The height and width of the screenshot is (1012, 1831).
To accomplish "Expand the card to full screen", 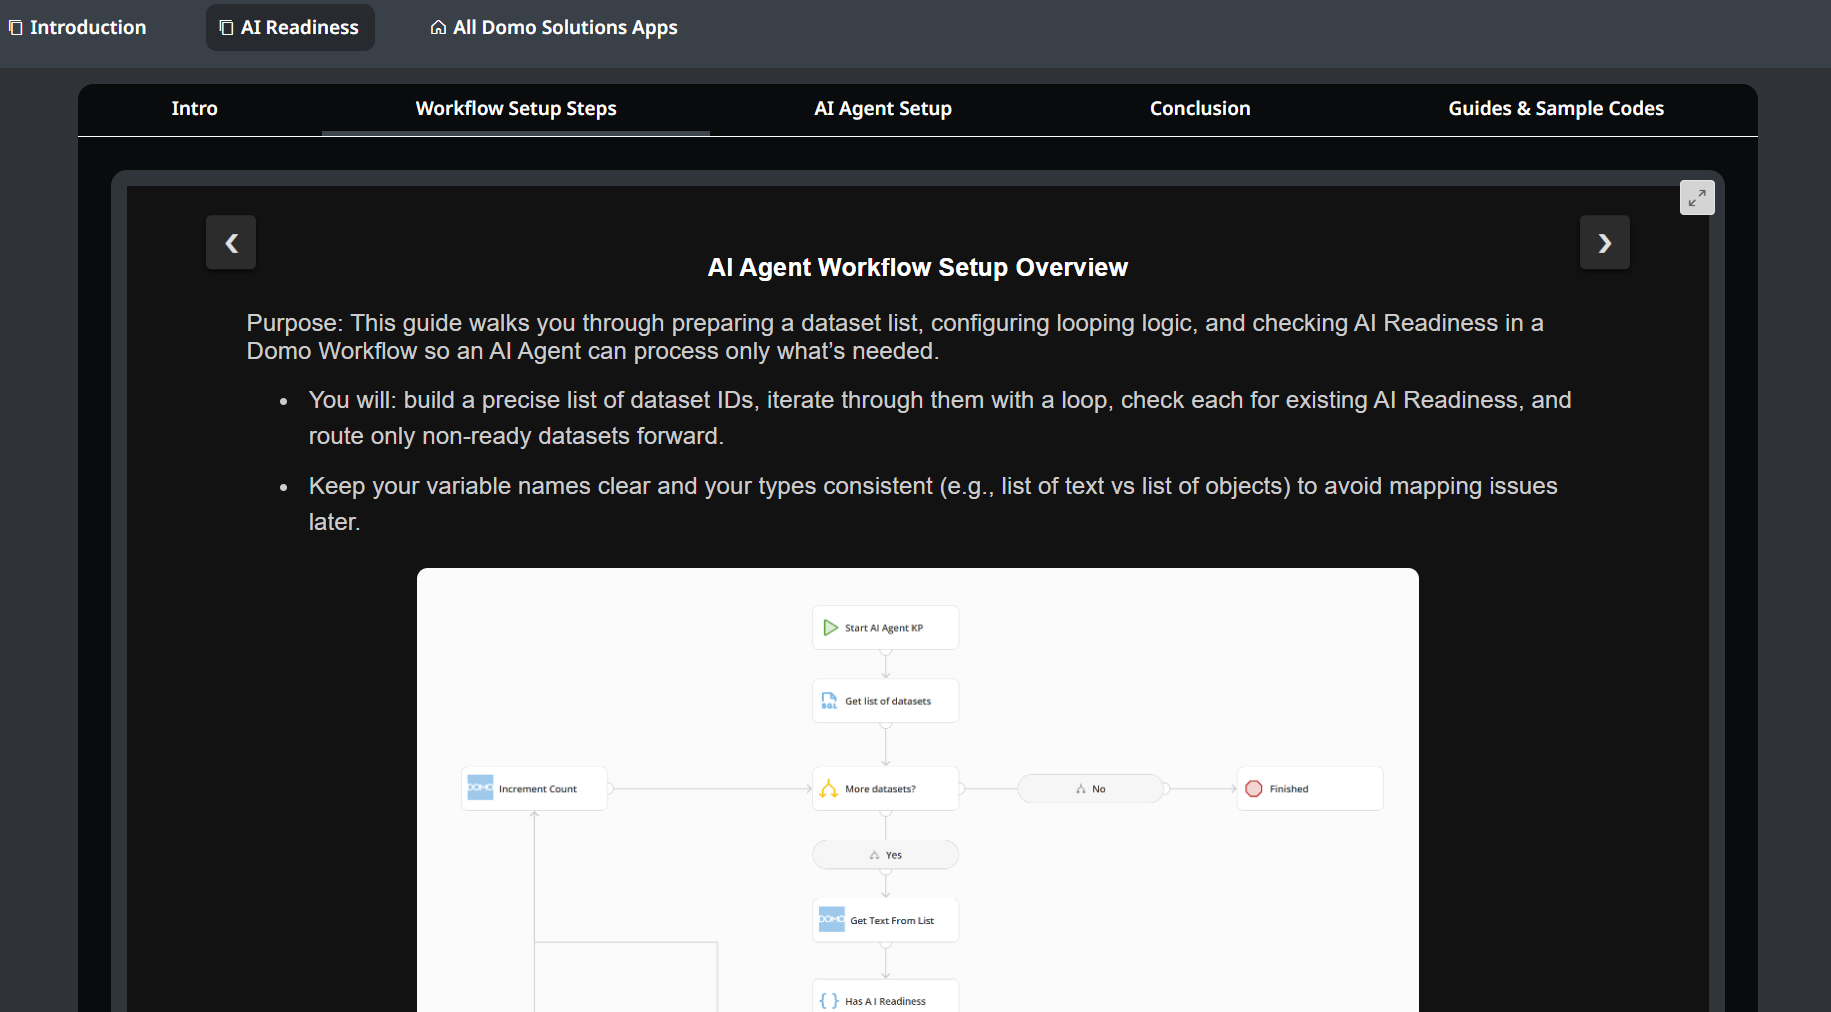I will coord(1697,198).
